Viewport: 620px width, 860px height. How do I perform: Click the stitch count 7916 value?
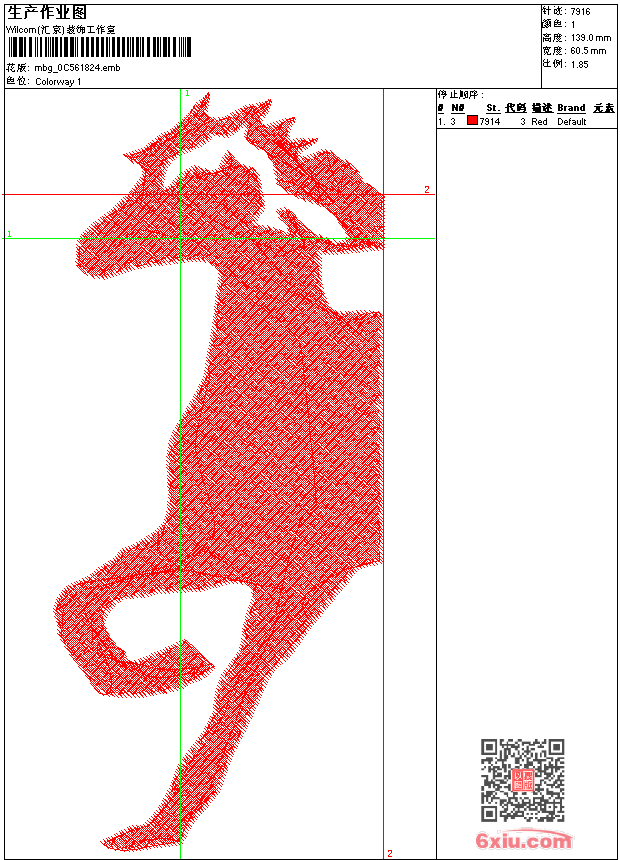(580, 11)
